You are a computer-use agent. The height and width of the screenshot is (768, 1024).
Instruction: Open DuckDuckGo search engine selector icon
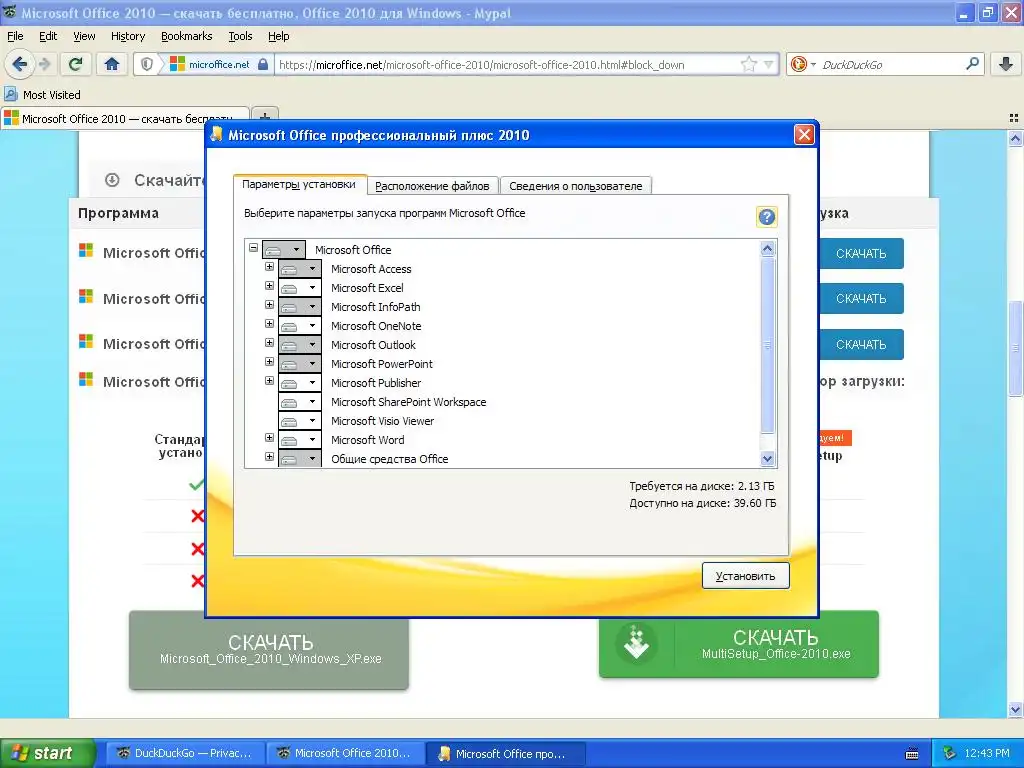[x=803, y=64]
